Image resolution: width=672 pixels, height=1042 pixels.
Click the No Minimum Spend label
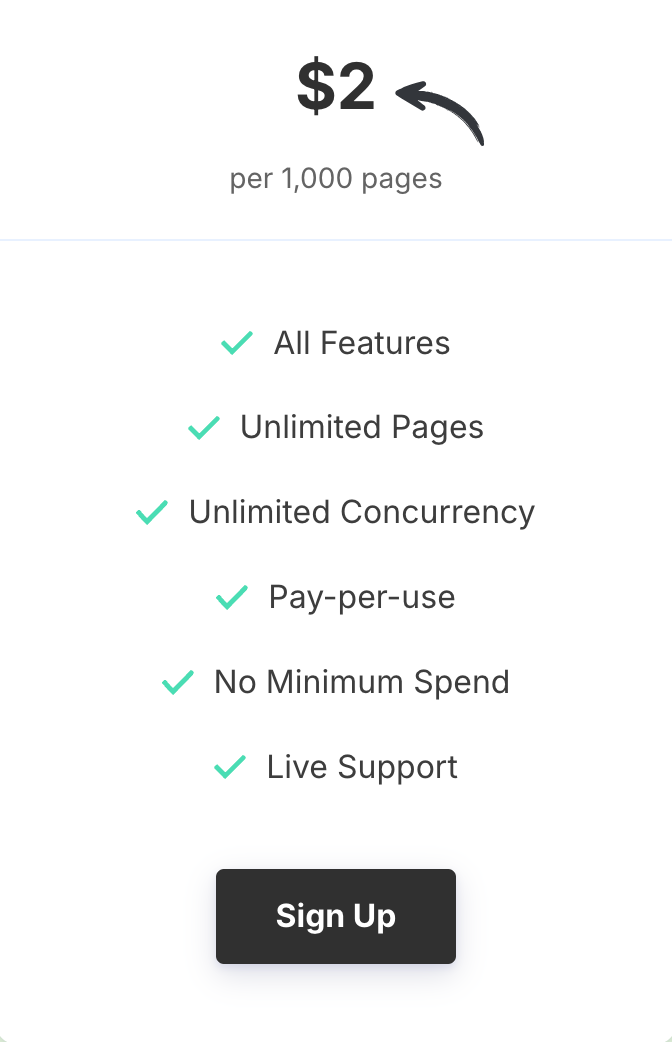point(362,682)
